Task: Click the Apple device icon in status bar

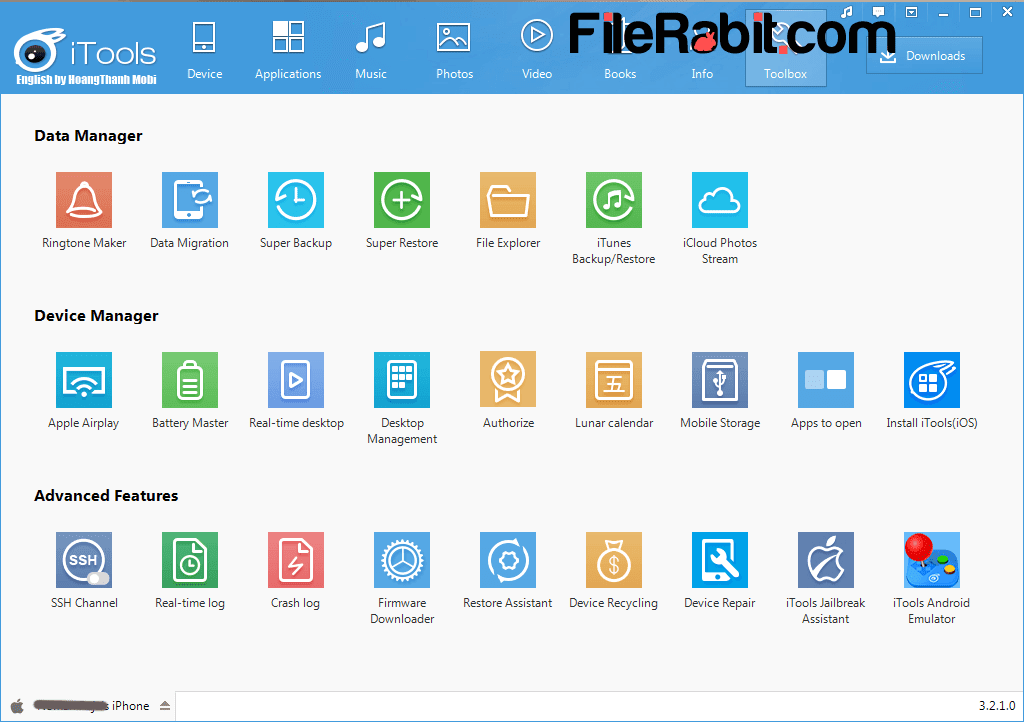Action: click(18, 706)
